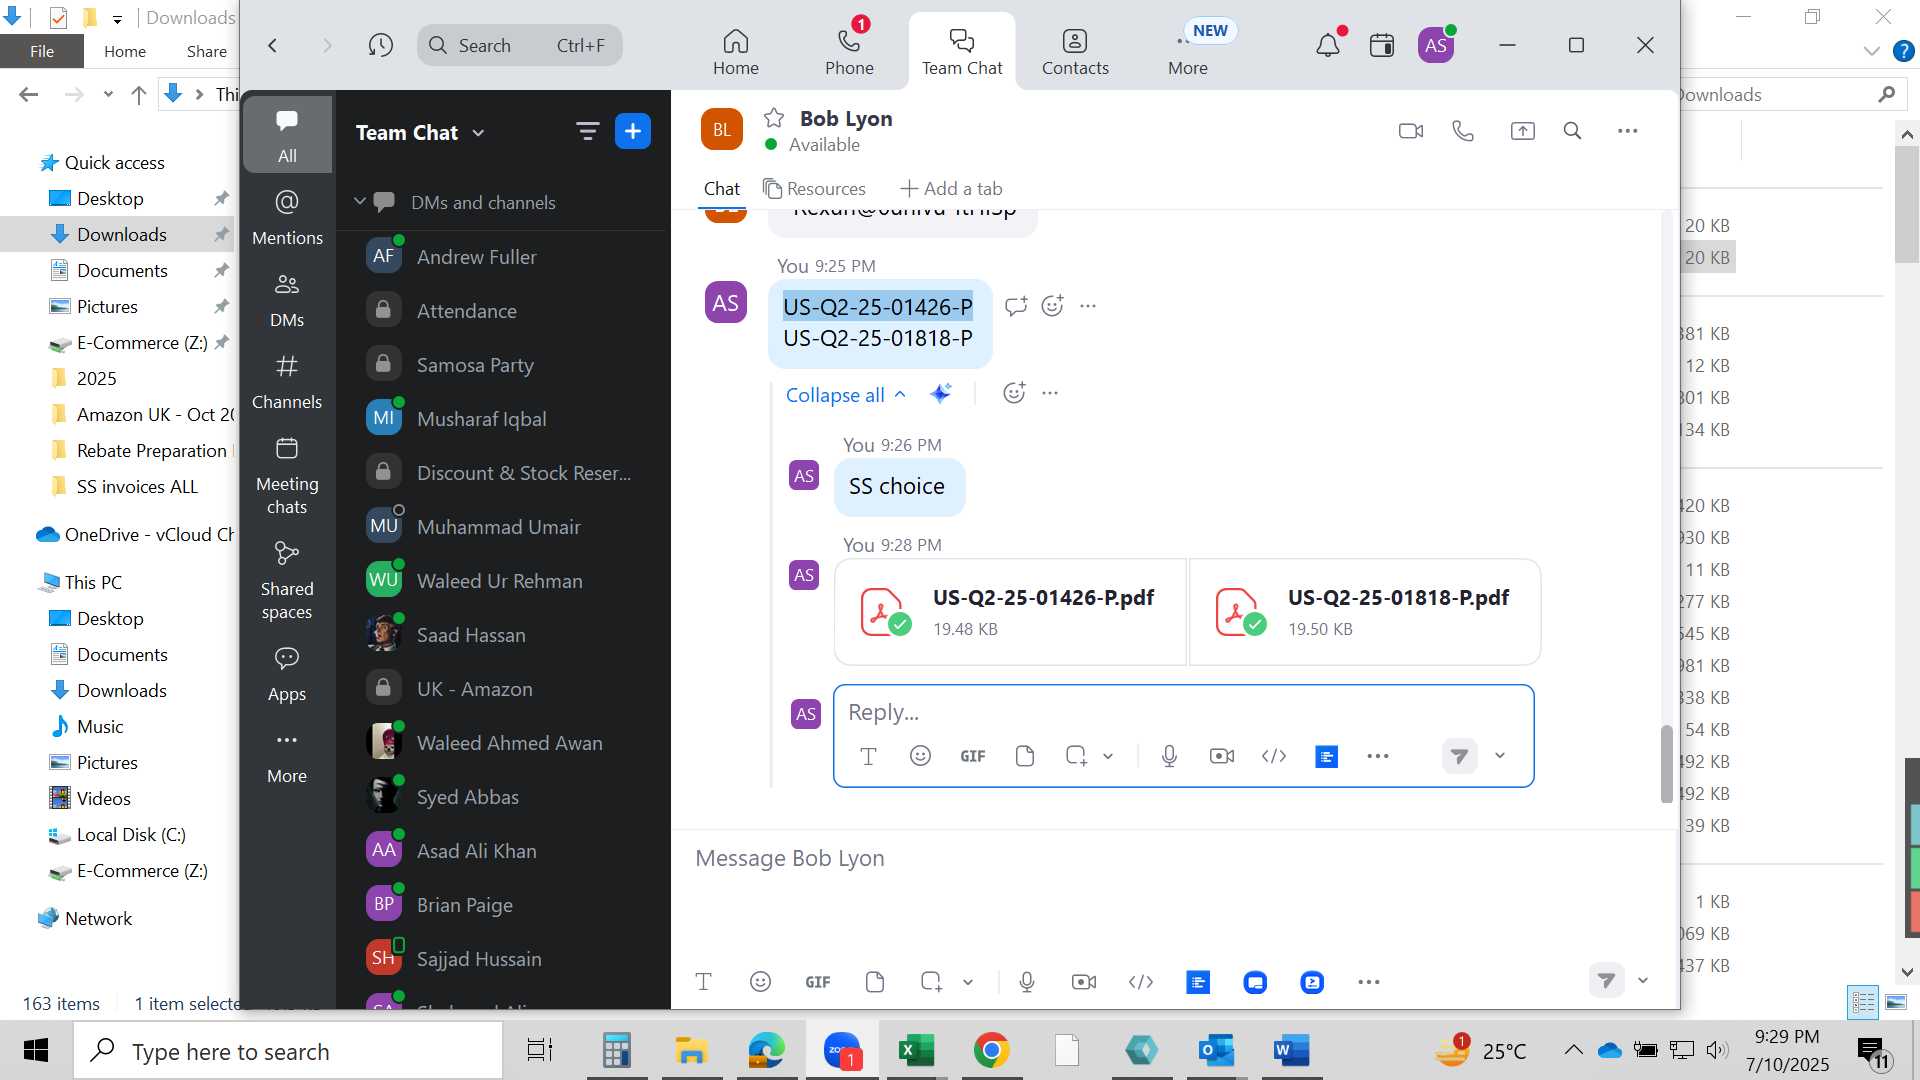
Task: Open US-Q2-25-01818-P.pdf attachment
Action: (x=1365, y=612)
